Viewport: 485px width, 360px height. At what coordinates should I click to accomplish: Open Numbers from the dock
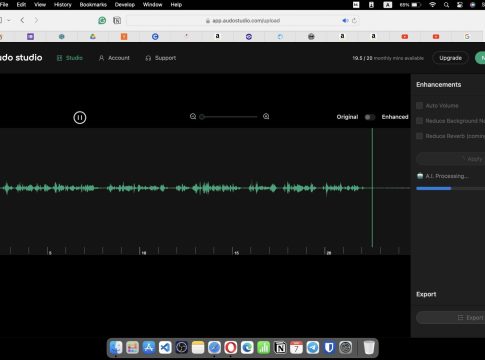coord(264,348)
